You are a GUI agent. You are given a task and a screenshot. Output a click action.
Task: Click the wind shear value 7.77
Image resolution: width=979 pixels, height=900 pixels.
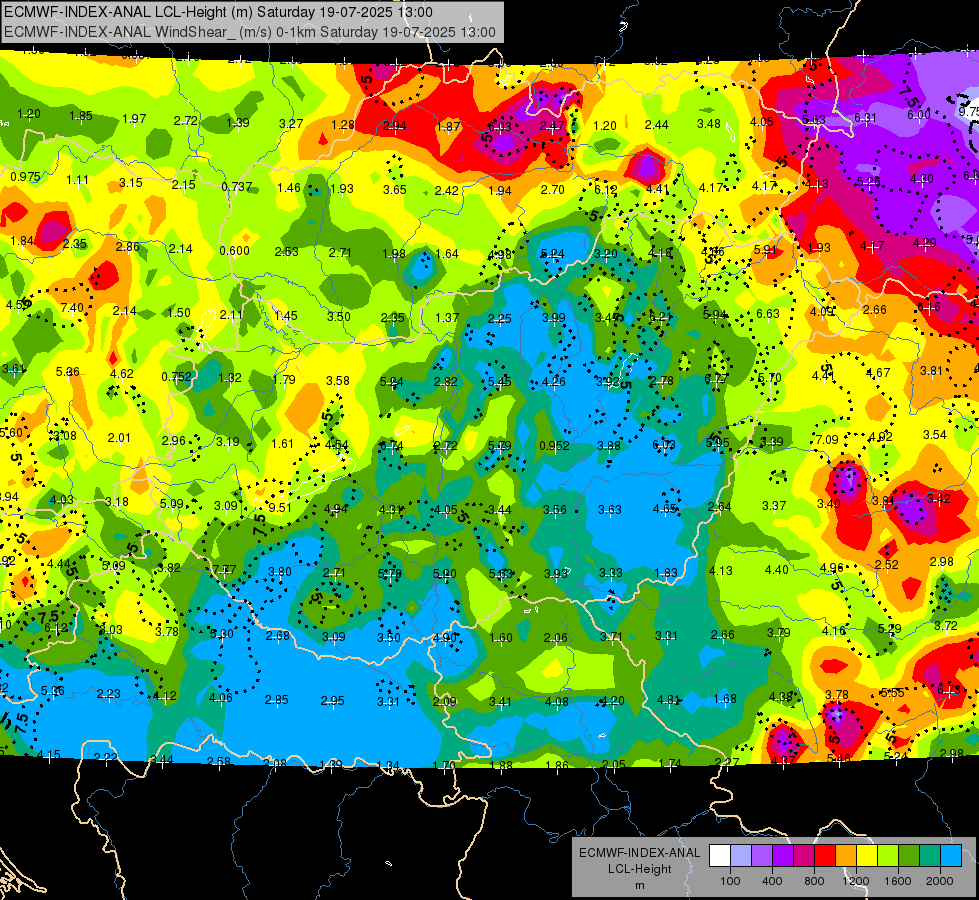(225, 569)
